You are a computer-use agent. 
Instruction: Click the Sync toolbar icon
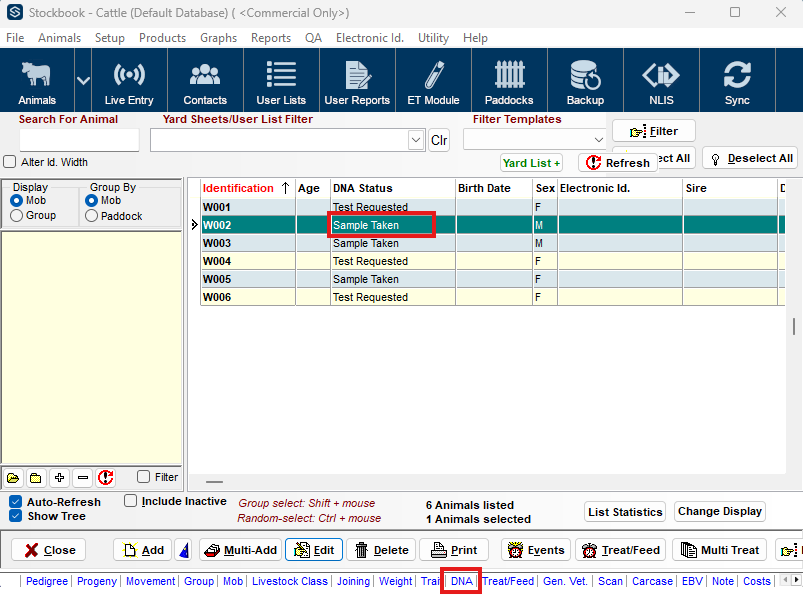coord(737,81)
